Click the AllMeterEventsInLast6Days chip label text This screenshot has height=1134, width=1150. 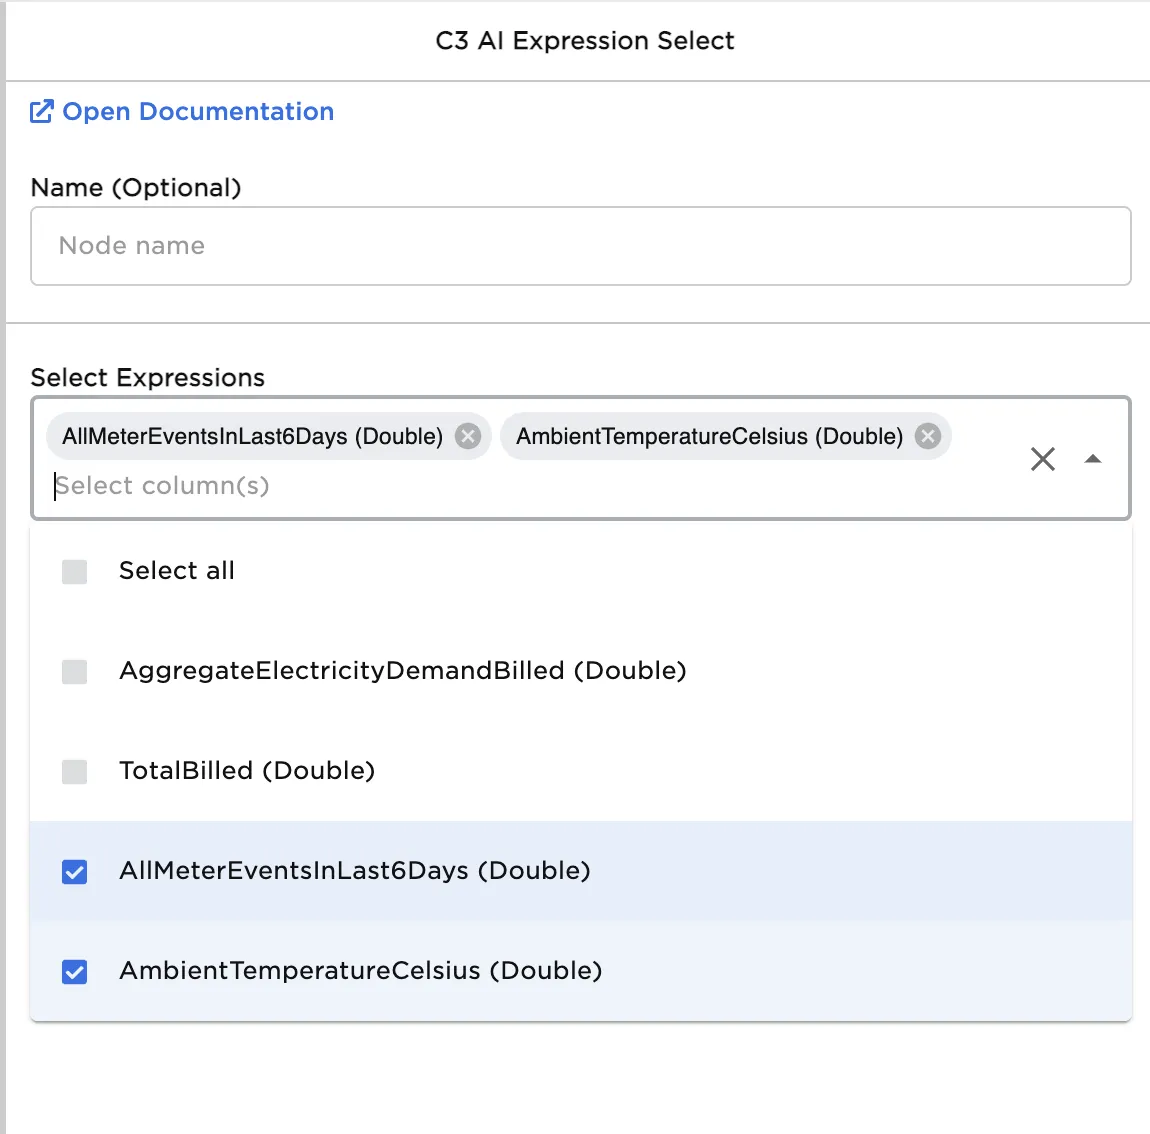point(252,436)
